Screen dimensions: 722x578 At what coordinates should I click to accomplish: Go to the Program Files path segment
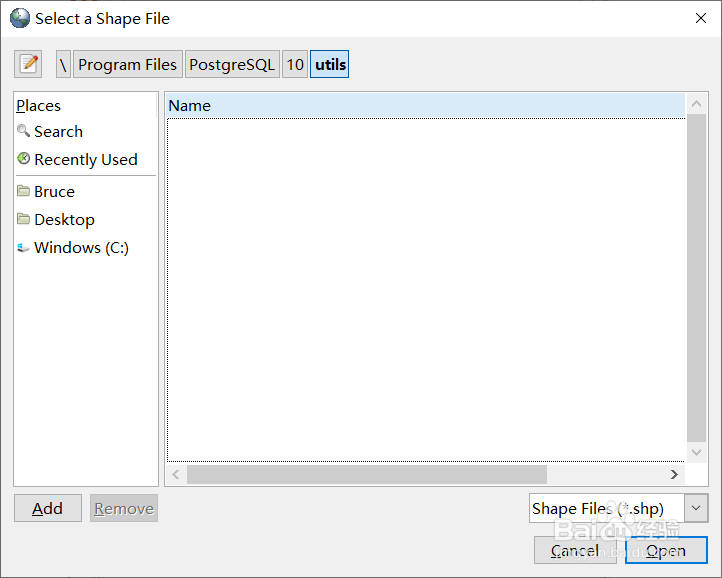tap(127, 64)
